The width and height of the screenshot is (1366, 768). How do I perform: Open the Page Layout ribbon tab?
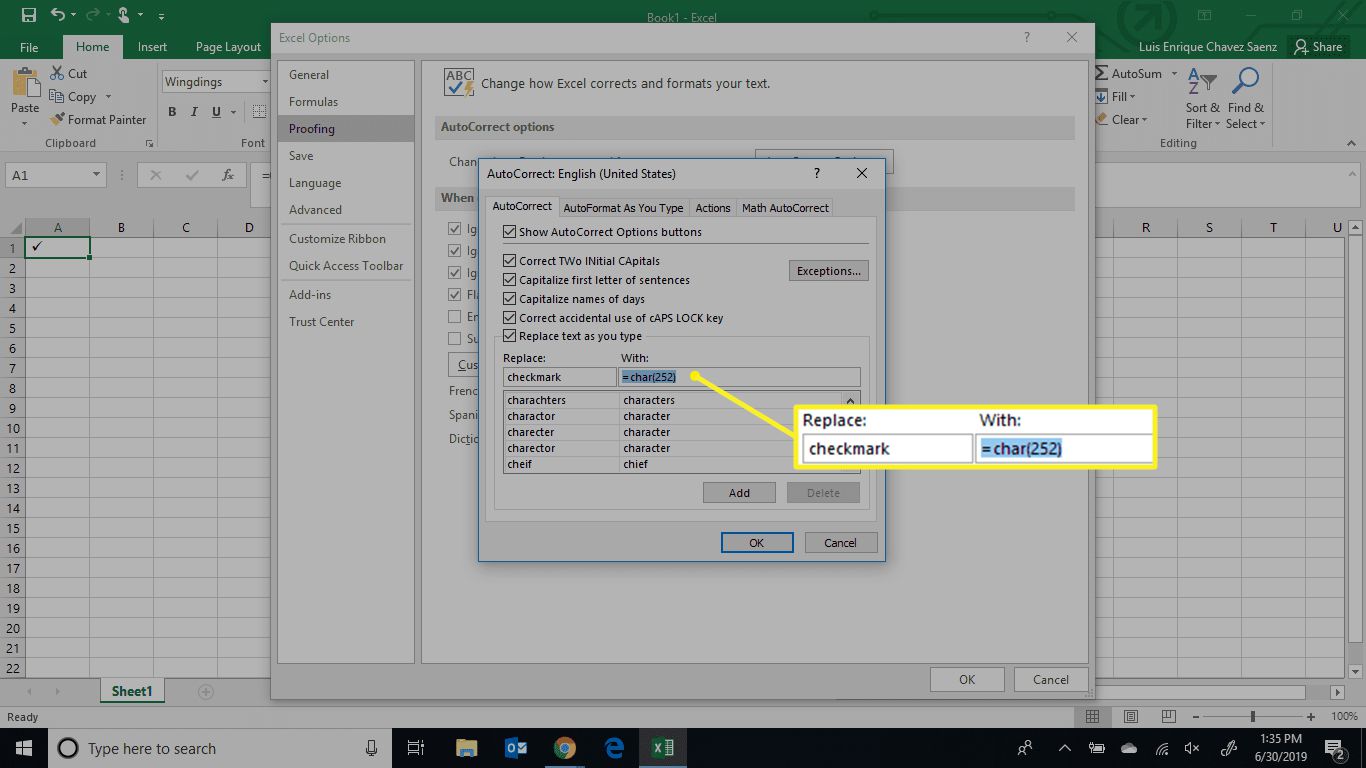click(228, 46)
